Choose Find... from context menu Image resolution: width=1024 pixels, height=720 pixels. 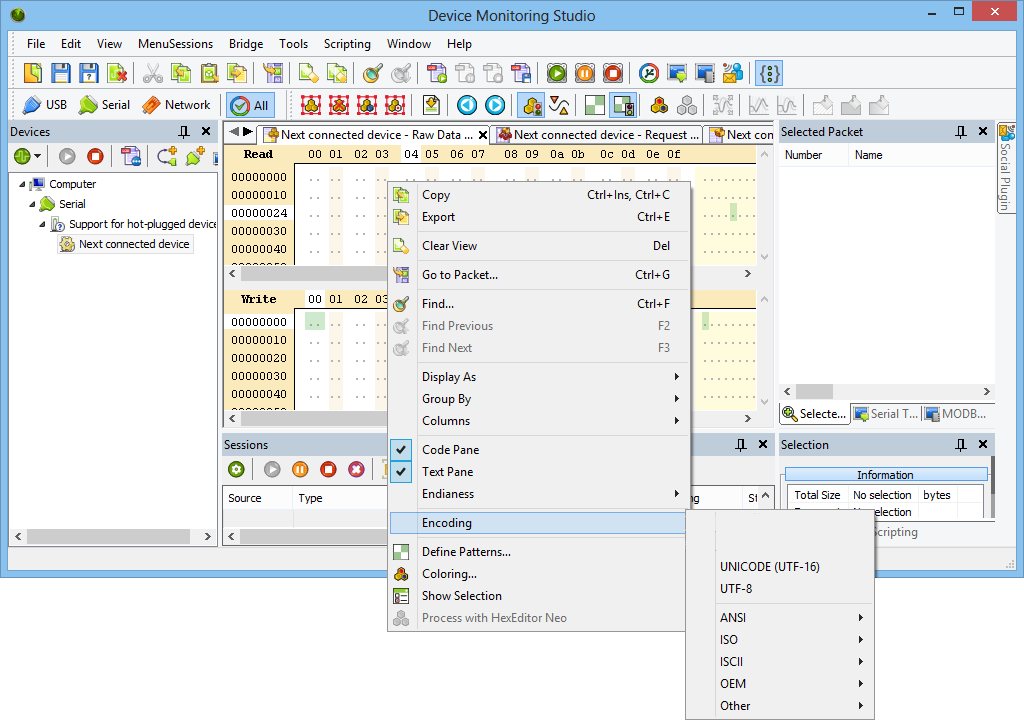[x=538, y=303]
